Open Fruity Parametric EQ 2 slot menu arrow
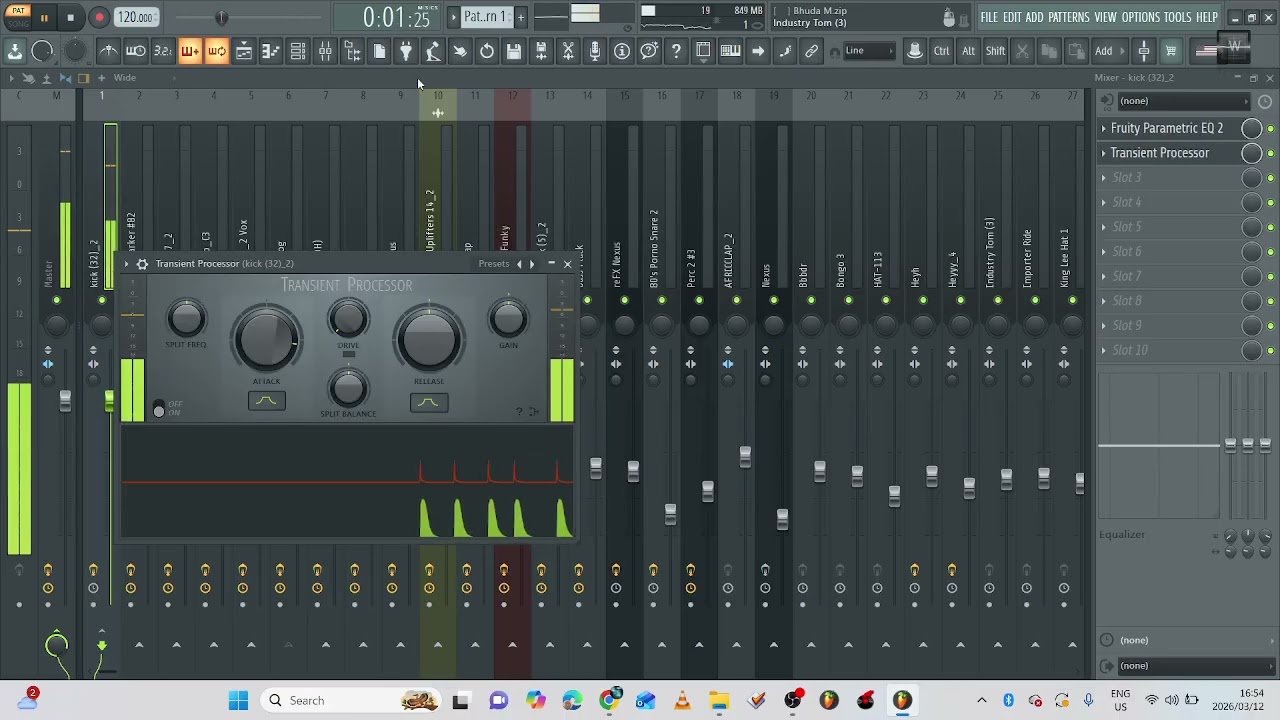Image resolution: width=1280 pixels, height=720 pixels. [x=1104, y=128]
